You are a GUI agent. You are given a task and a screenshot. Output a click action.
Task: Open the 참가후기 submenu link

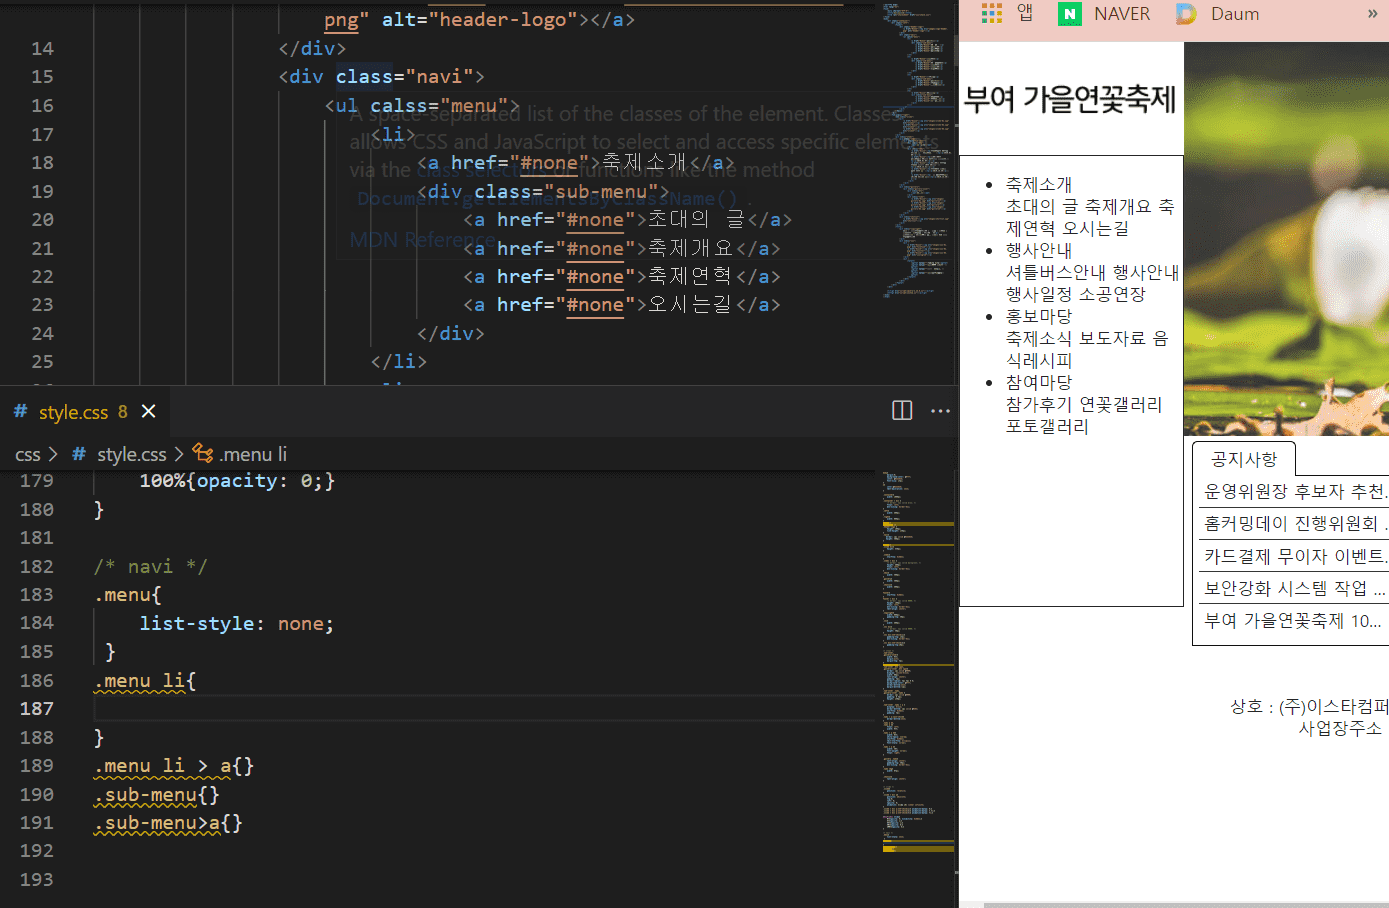[1039, 405]
